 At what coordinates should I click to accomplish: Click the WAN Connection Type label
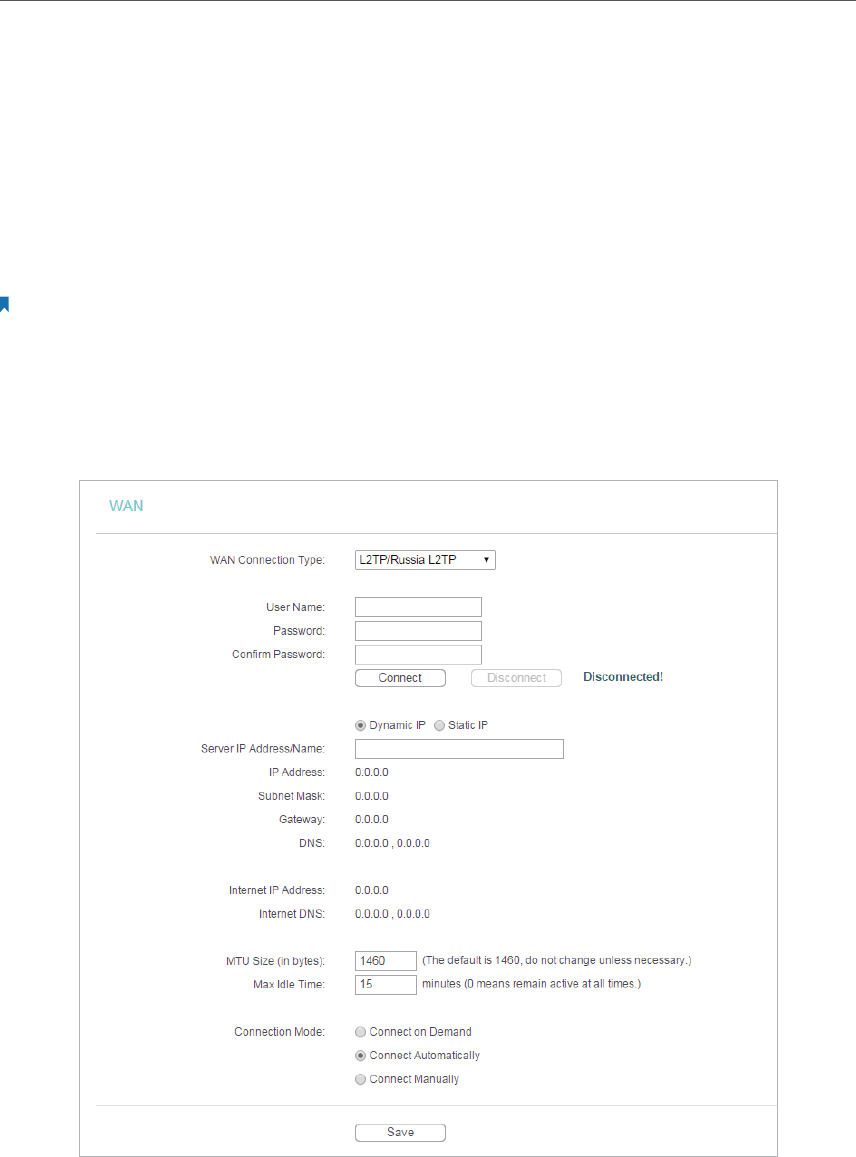tap(267, 560)
